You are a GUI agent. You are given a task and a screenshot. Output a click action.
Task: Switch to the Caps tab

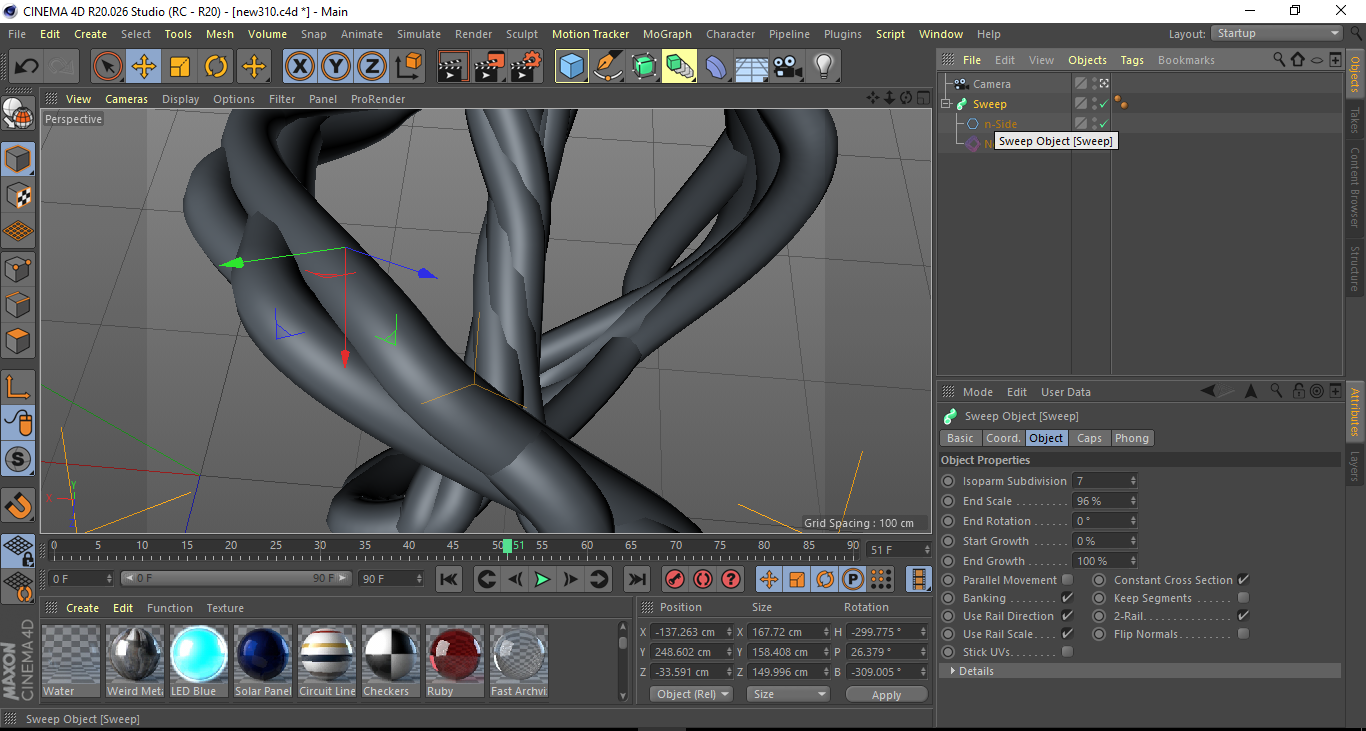(1089, 438)
